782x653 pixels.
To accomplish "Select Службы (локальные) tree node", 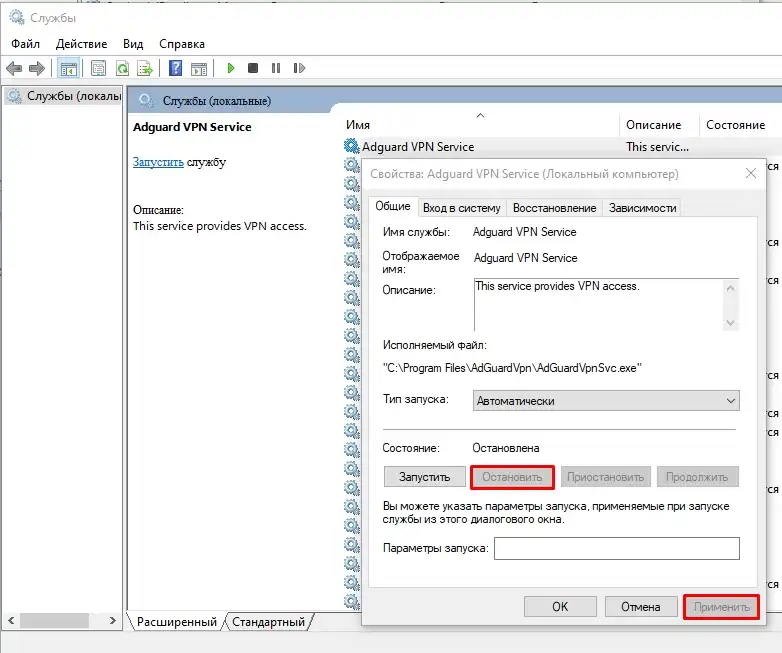I will (x=64, y=96).
